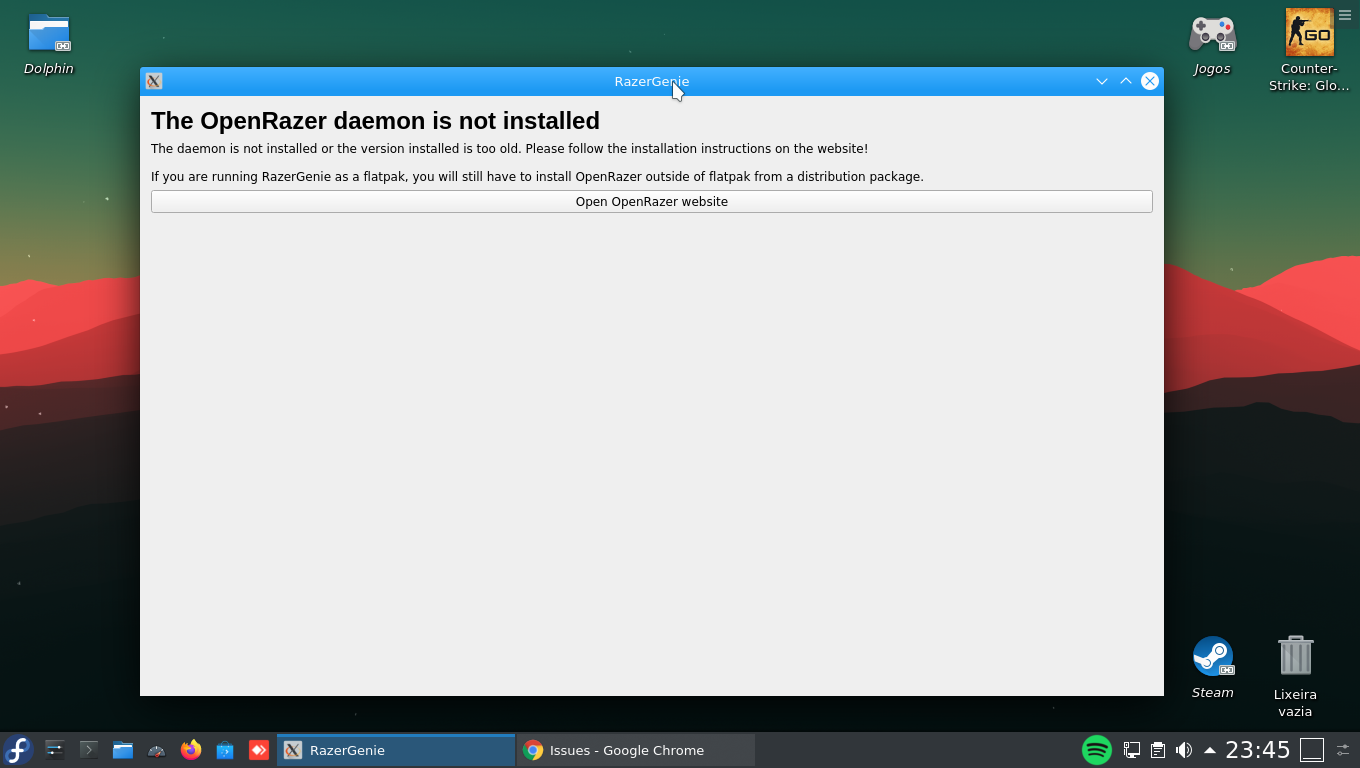Open the Jogos folder on the desktop
The height and width of the screenshot is (768, 1360).
click(1211, 35)
